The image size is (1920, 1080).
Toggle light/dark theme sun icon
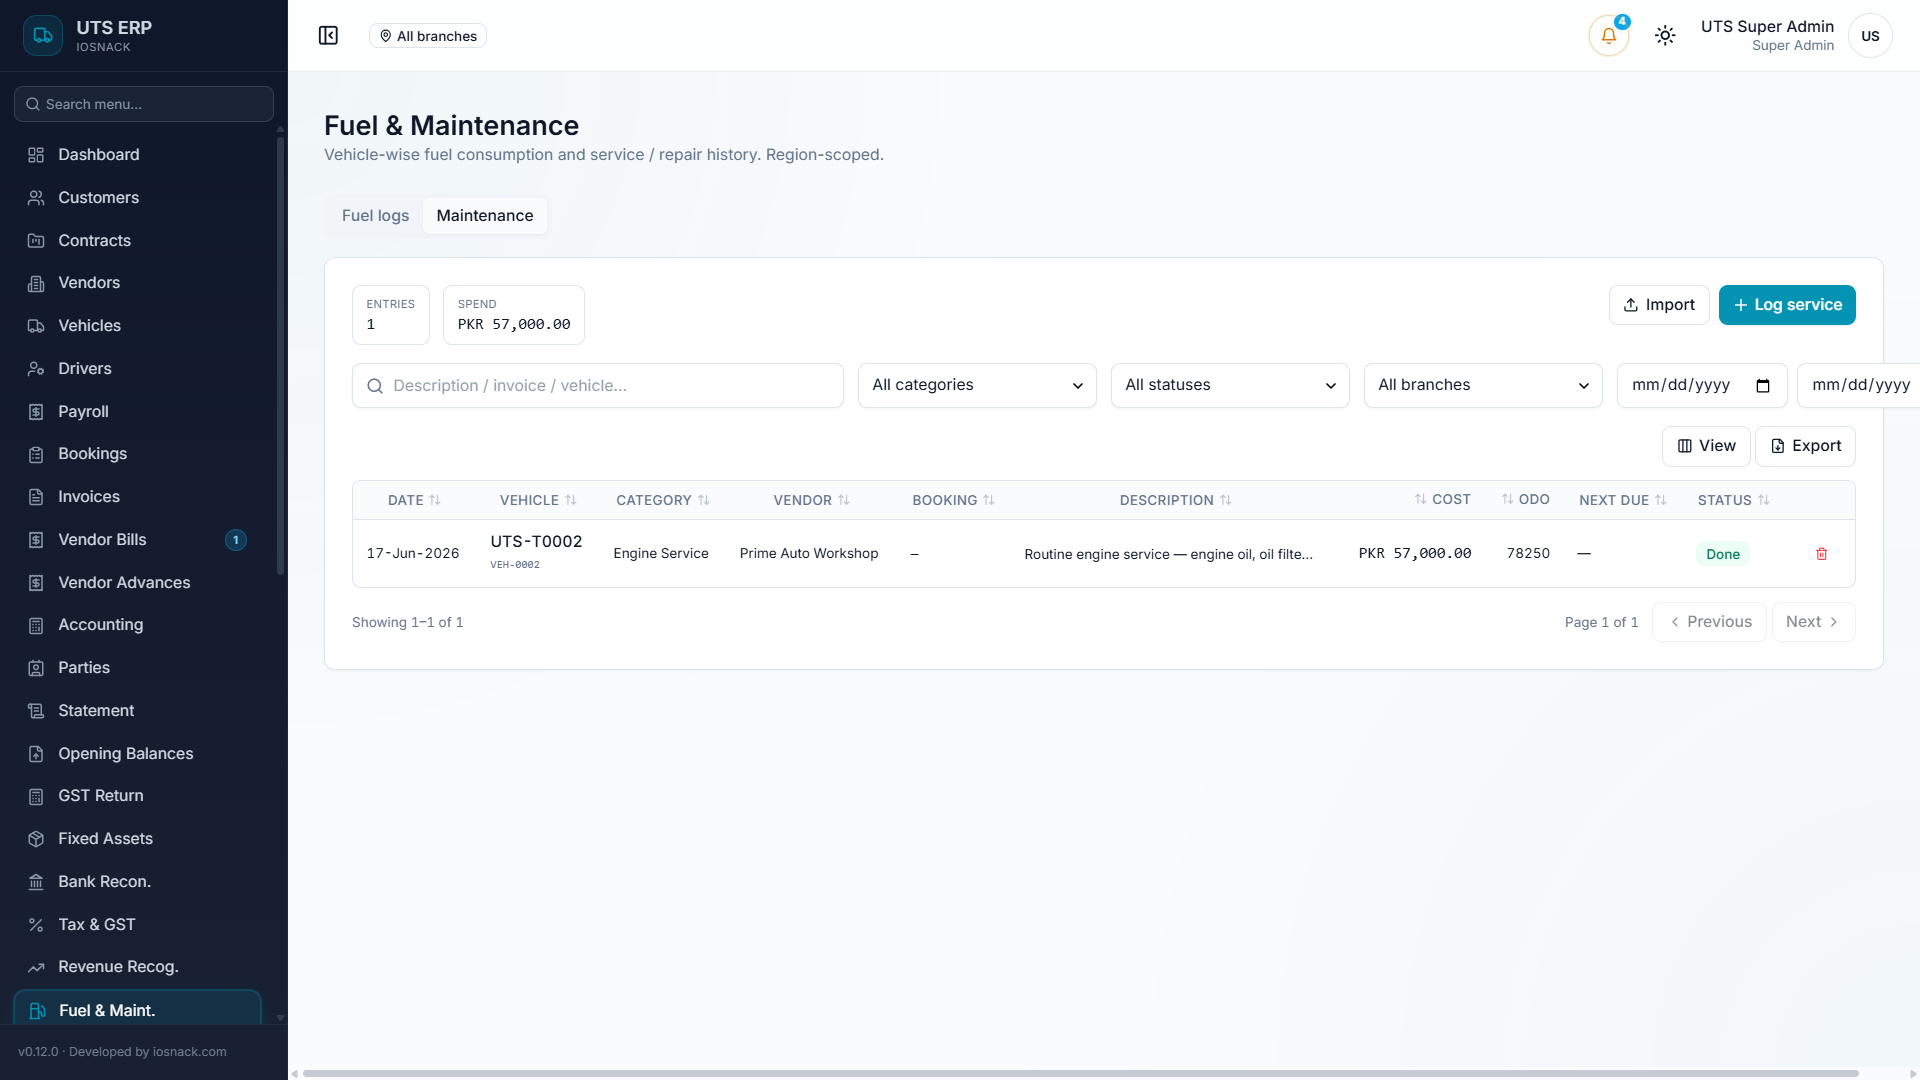point(1665,36)
